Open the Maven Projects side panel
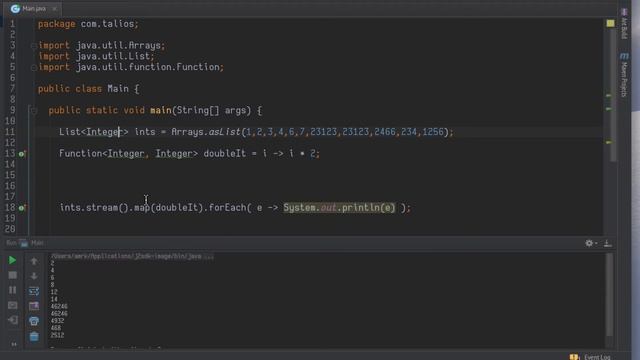The height and width of the screenshot is (360, 640). 624,74
